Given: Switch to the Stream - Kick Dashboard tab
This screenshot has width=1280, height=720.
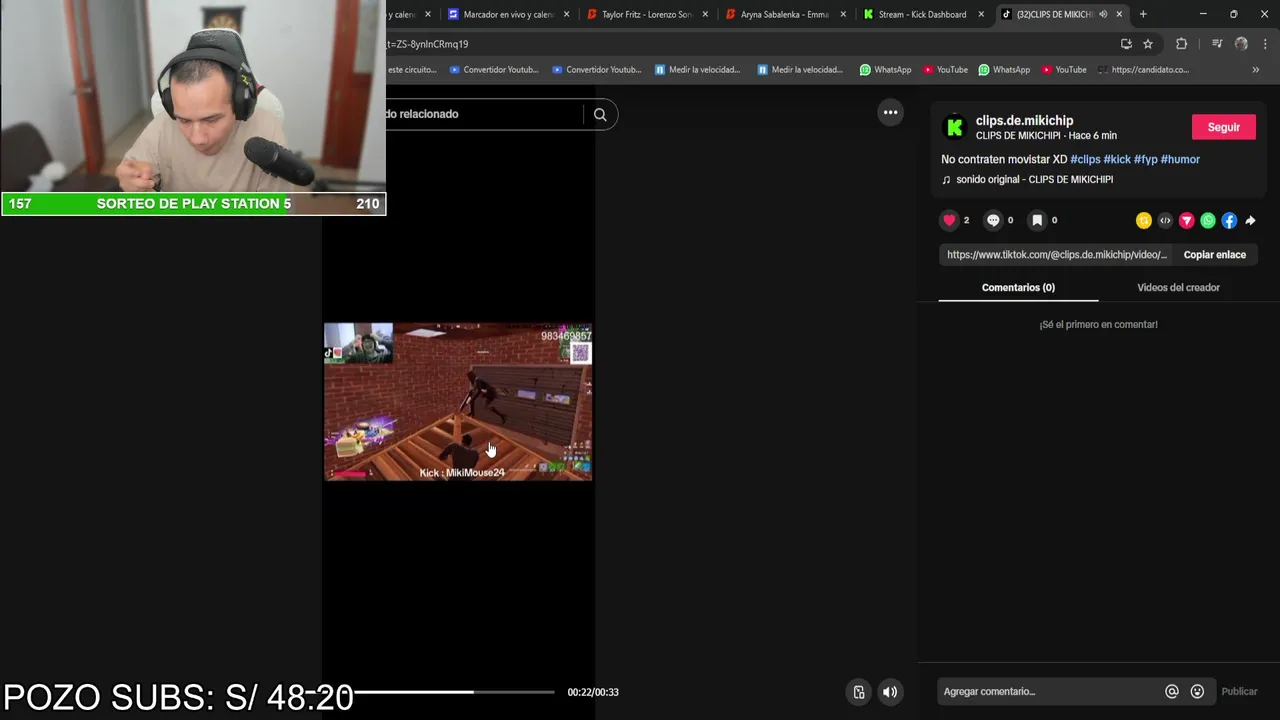Looking at the screenshot, I should click(x=922, y=14).
